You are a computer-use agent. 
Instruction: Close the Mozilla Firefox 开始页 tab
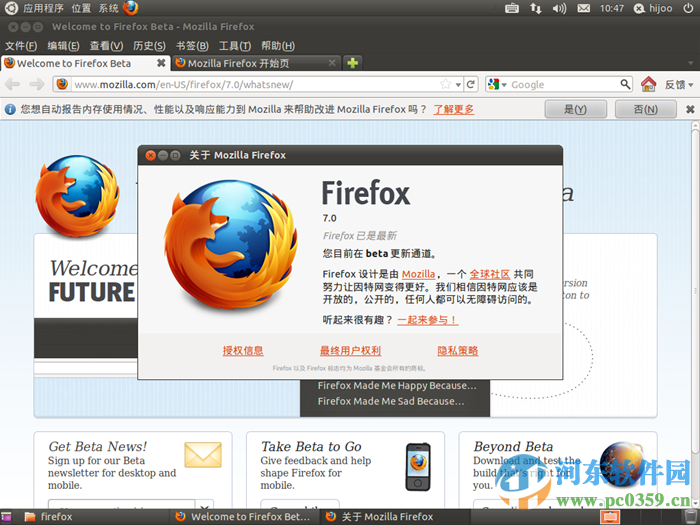tap(332, 63)
